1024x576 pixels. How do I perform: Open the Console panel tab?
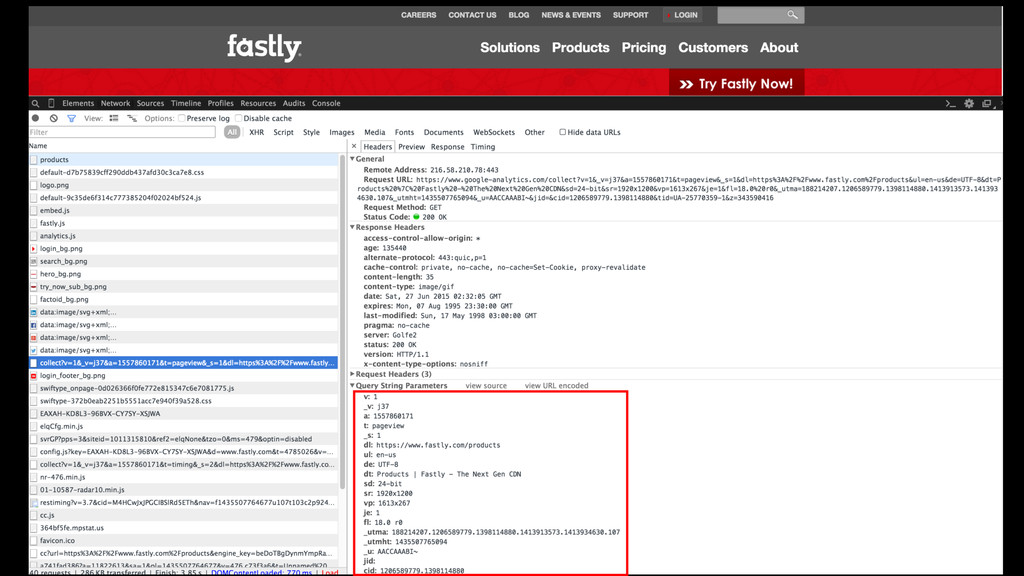coord(326,103)
